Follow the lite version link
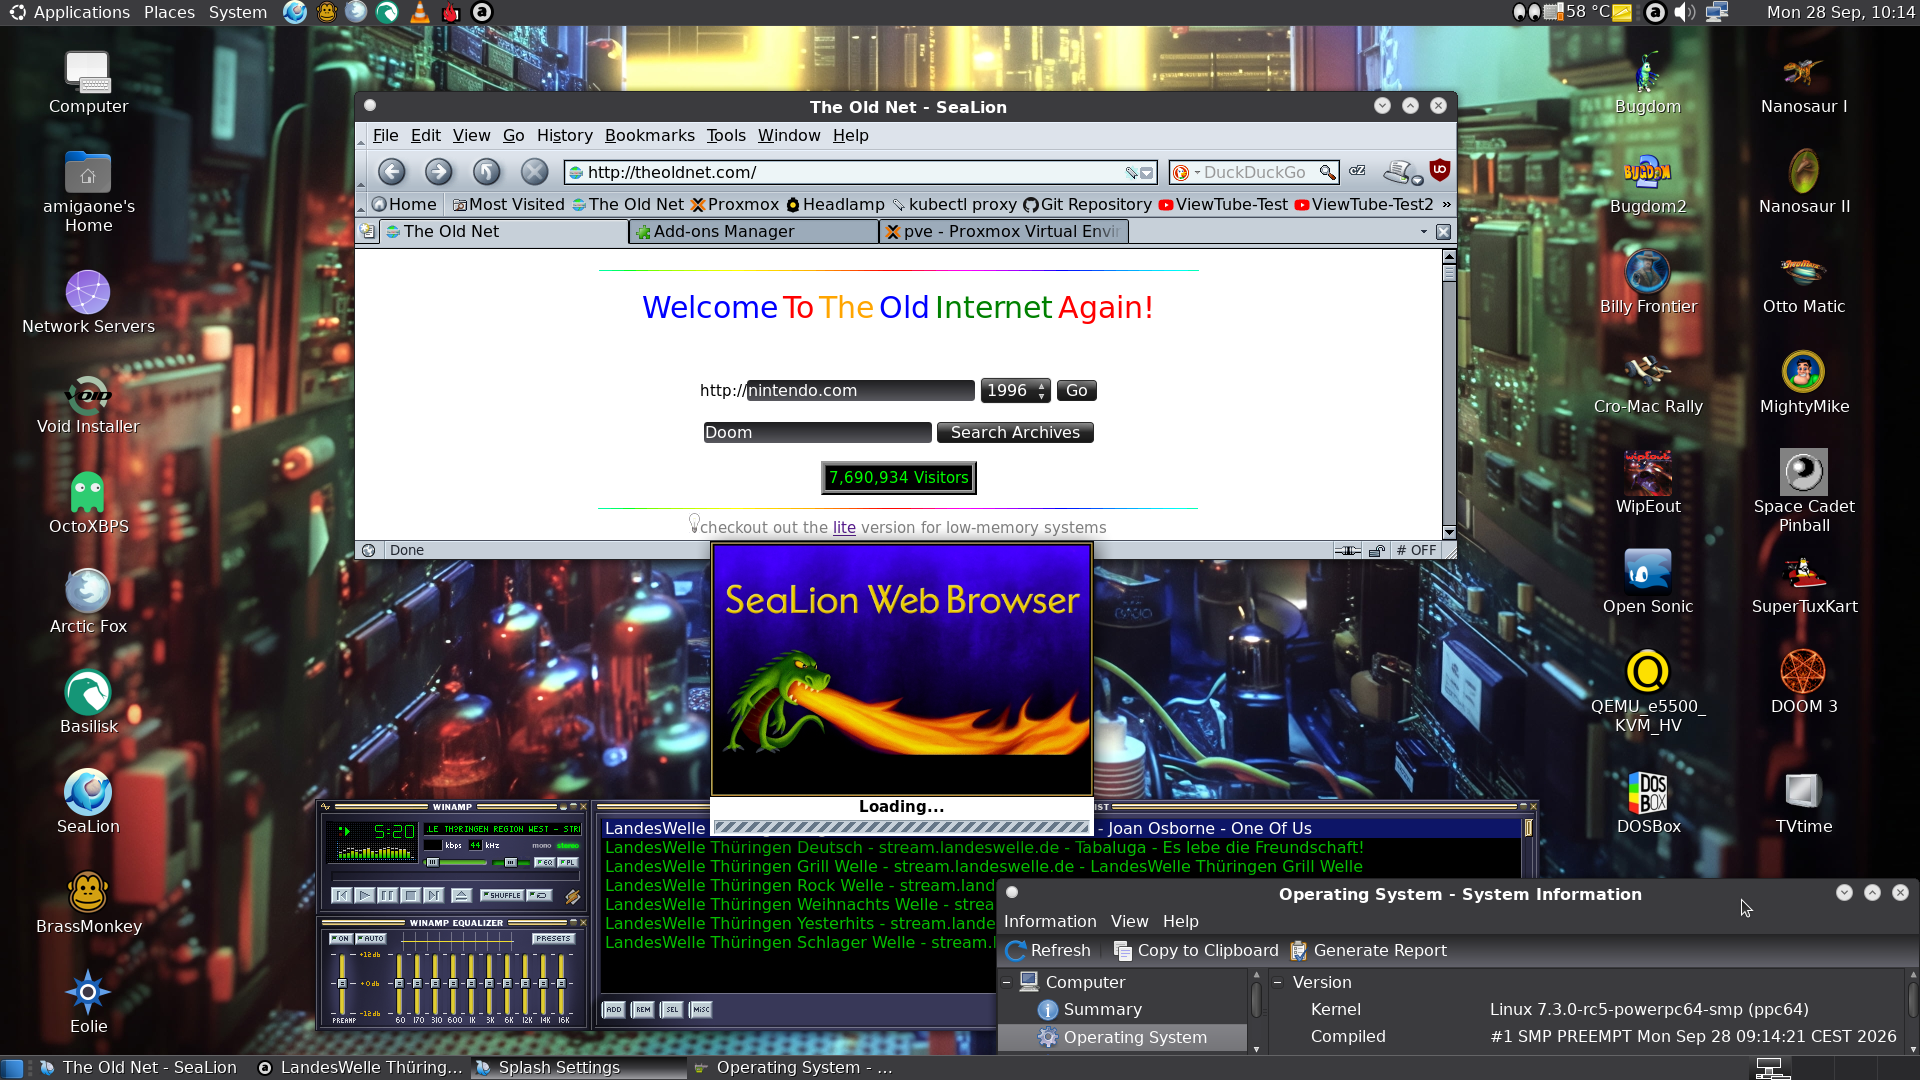The width and height of the screenshot is (1920, 1080). (844, 527)
